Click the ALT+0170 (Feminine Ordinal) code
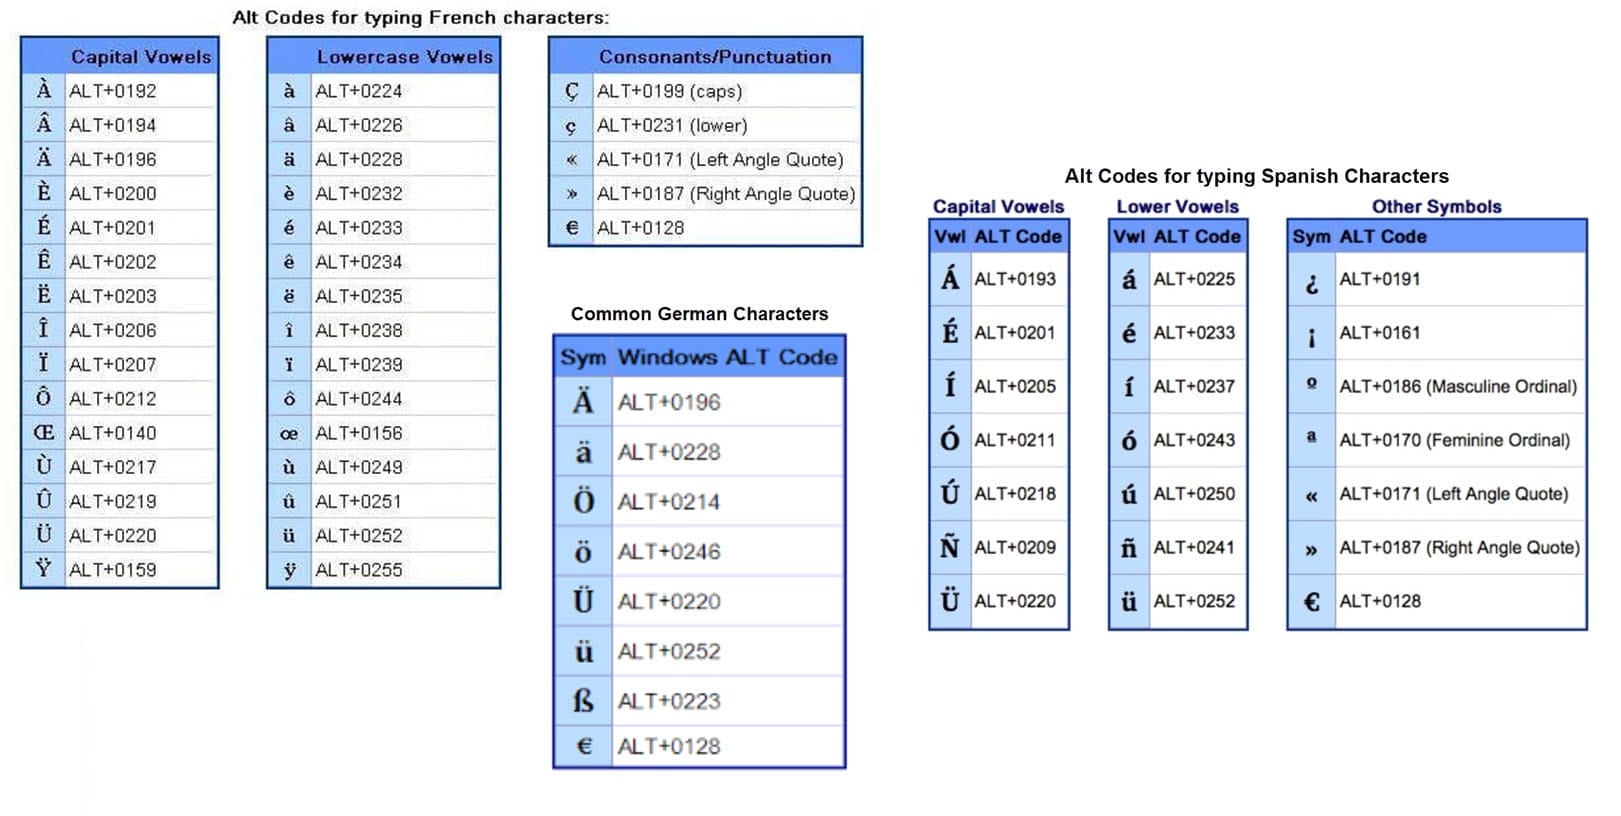The width and height of the screenshot is (1621, 816). [x=1454, y=440]
